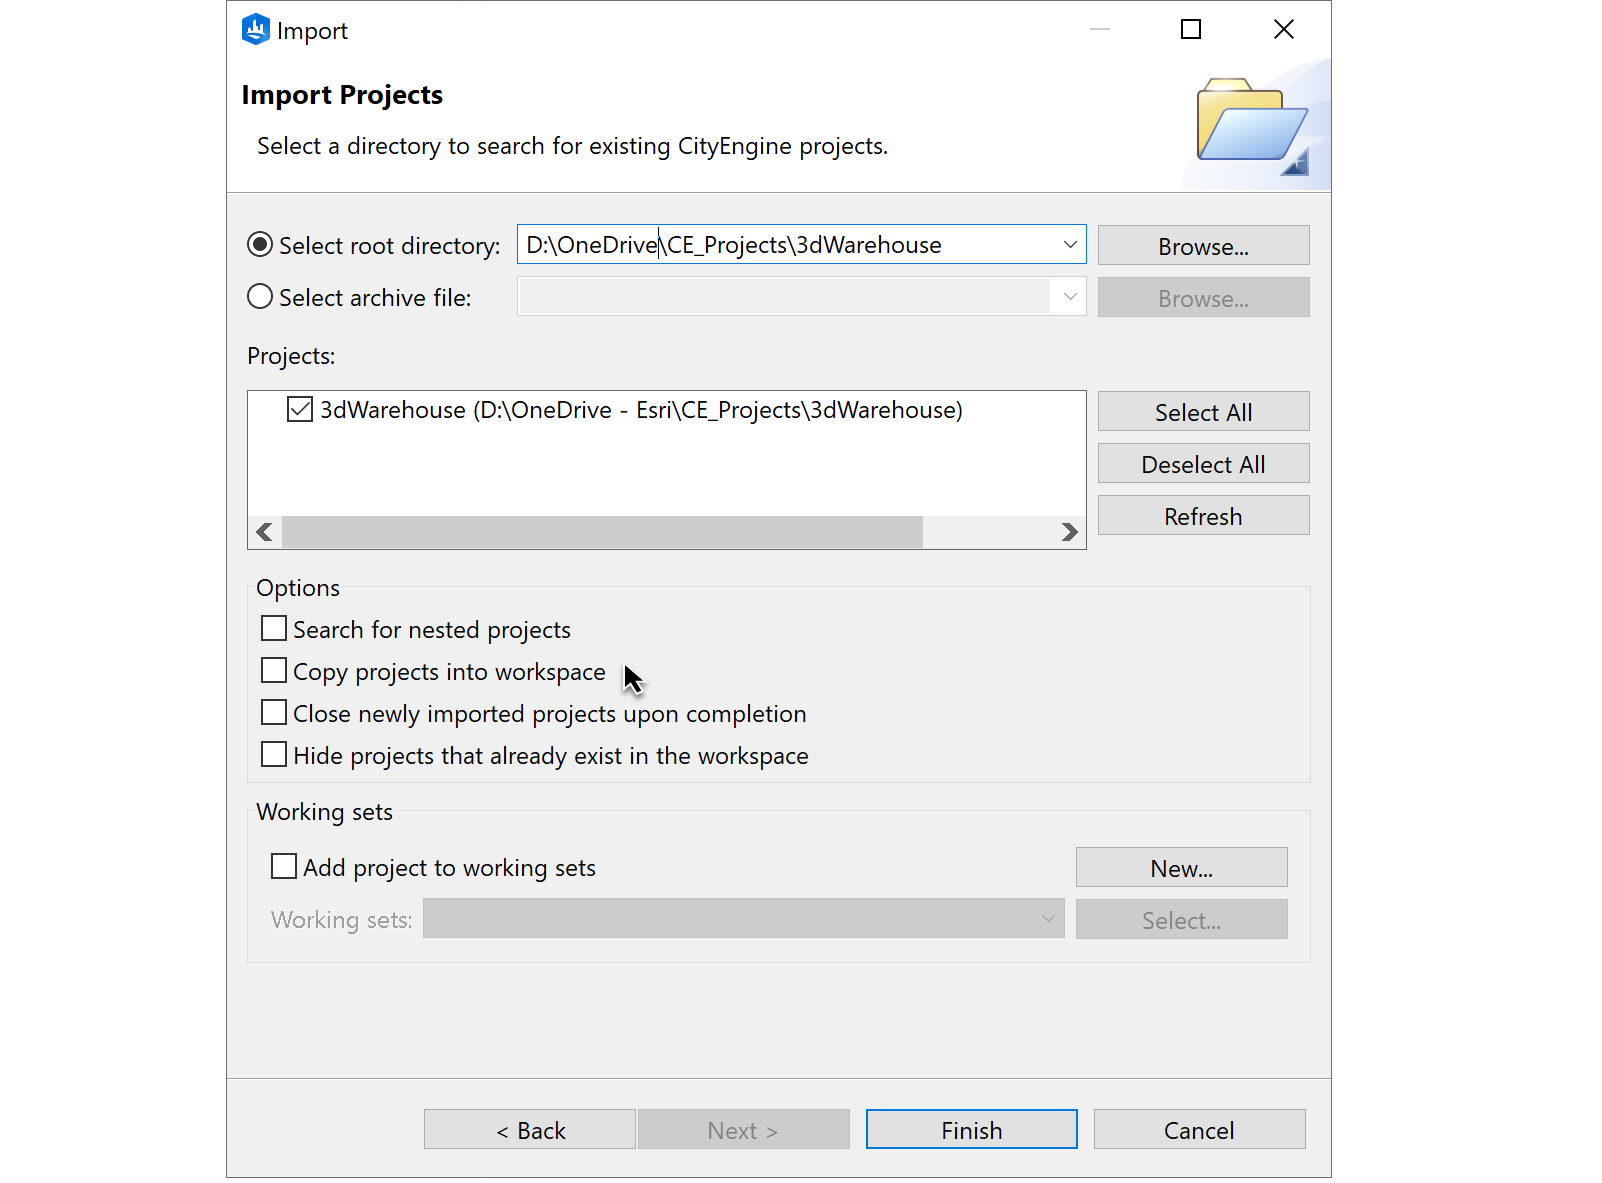The height and width of the screenshot is (1183, 1602).
Task: Check Hide projects that already exist option
Action: point(274,755)
